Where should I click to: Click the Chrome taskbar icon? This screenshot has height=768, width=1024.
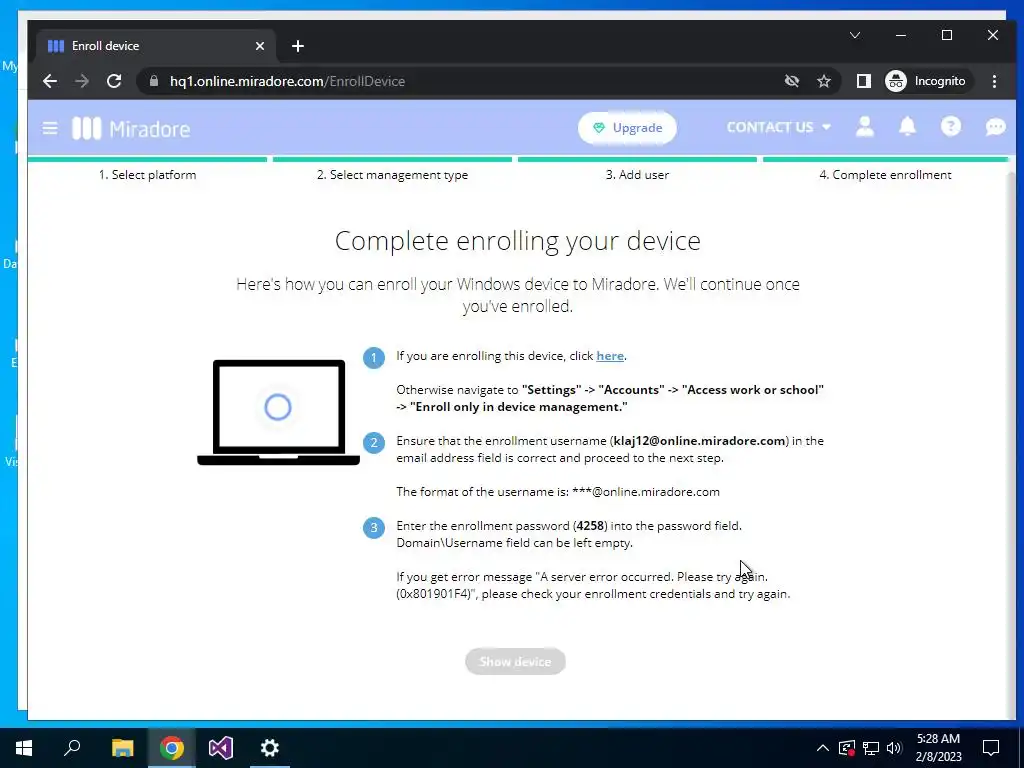pos(172,748)
